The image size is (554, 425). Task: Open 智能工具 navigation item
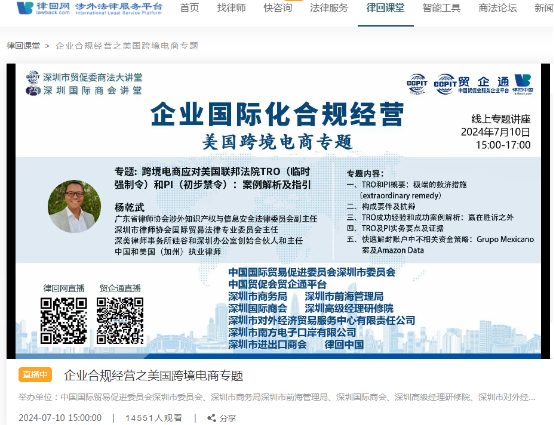click(442, 7)
